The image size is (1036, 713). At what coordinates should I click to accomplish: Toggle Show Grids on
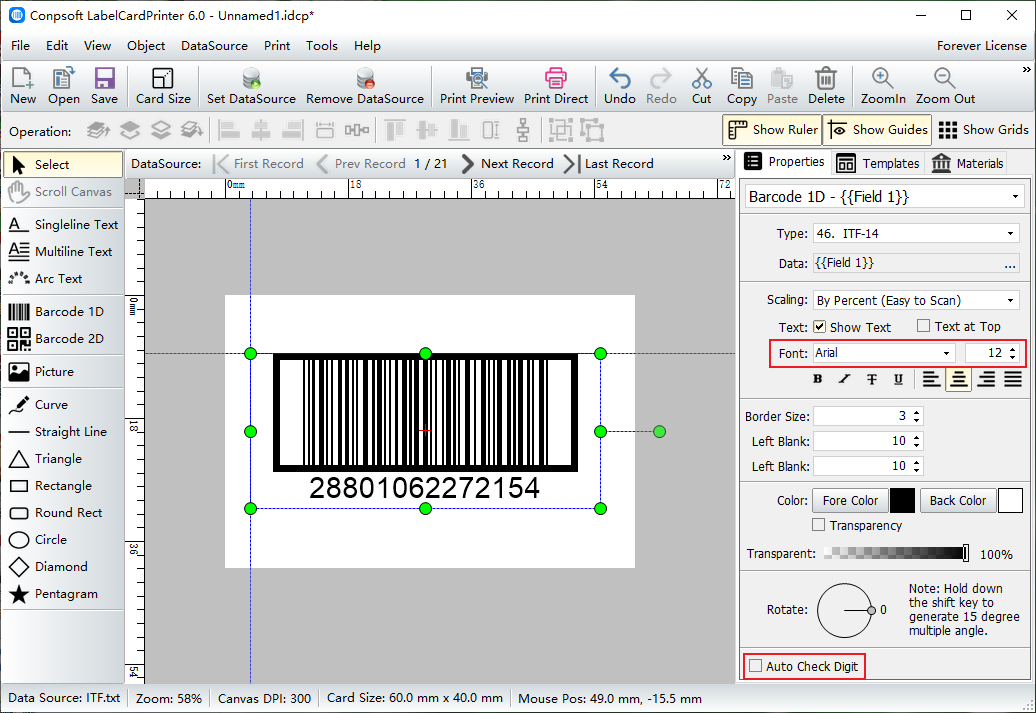coord(982,130)
